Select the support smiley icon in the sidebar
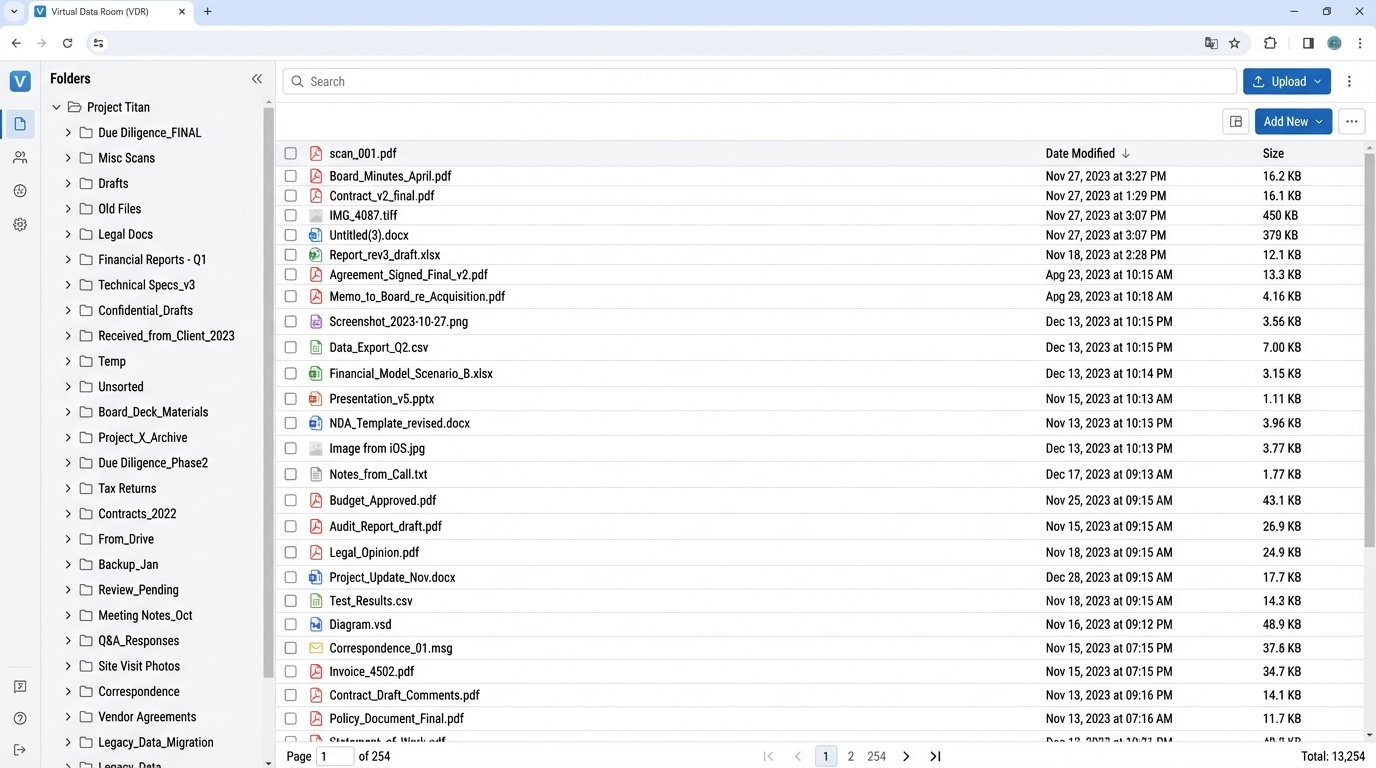 (20, 190)
